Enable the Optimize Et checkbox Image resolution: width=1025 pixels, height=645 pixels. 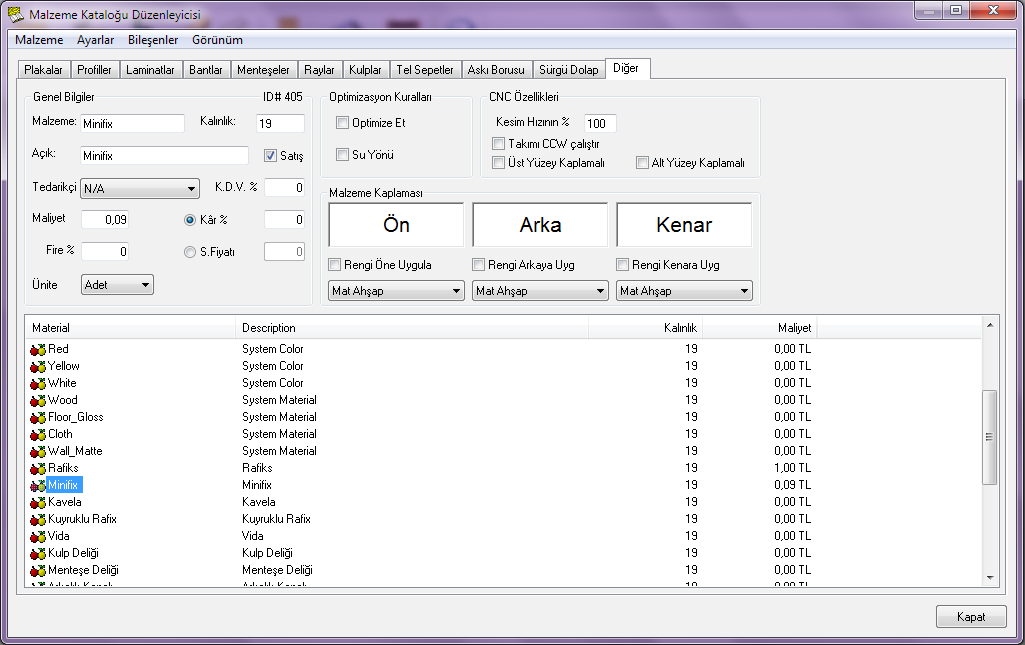click(342, 122)
